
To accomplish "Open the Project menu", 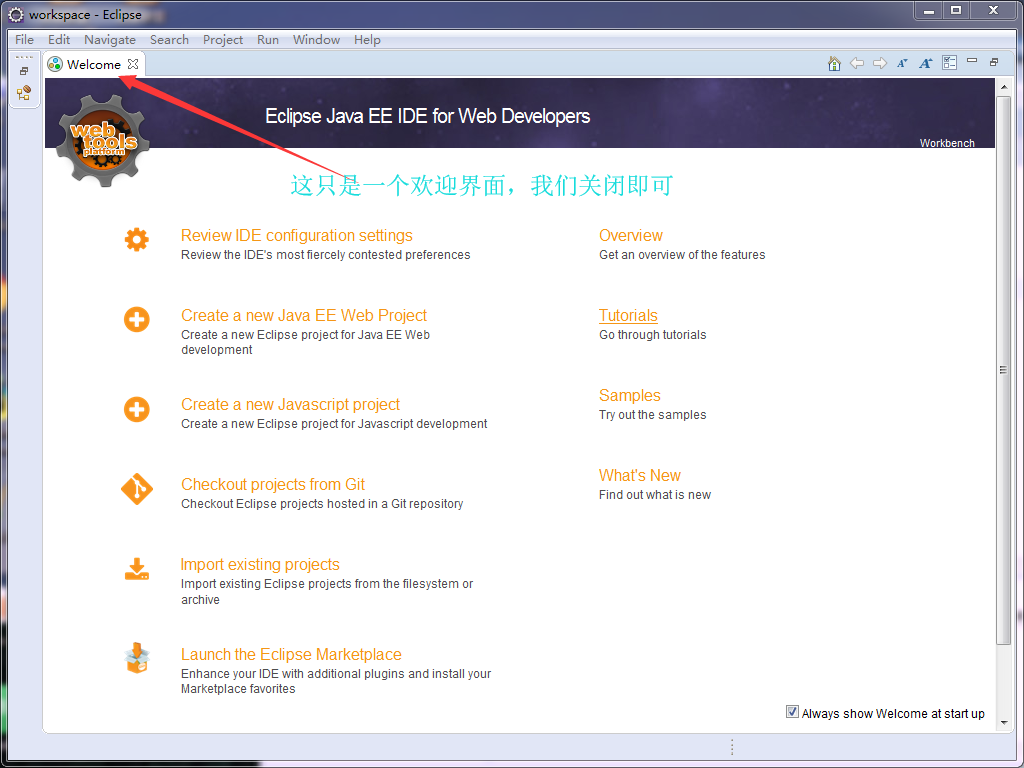I will click(x=223, y=40).
